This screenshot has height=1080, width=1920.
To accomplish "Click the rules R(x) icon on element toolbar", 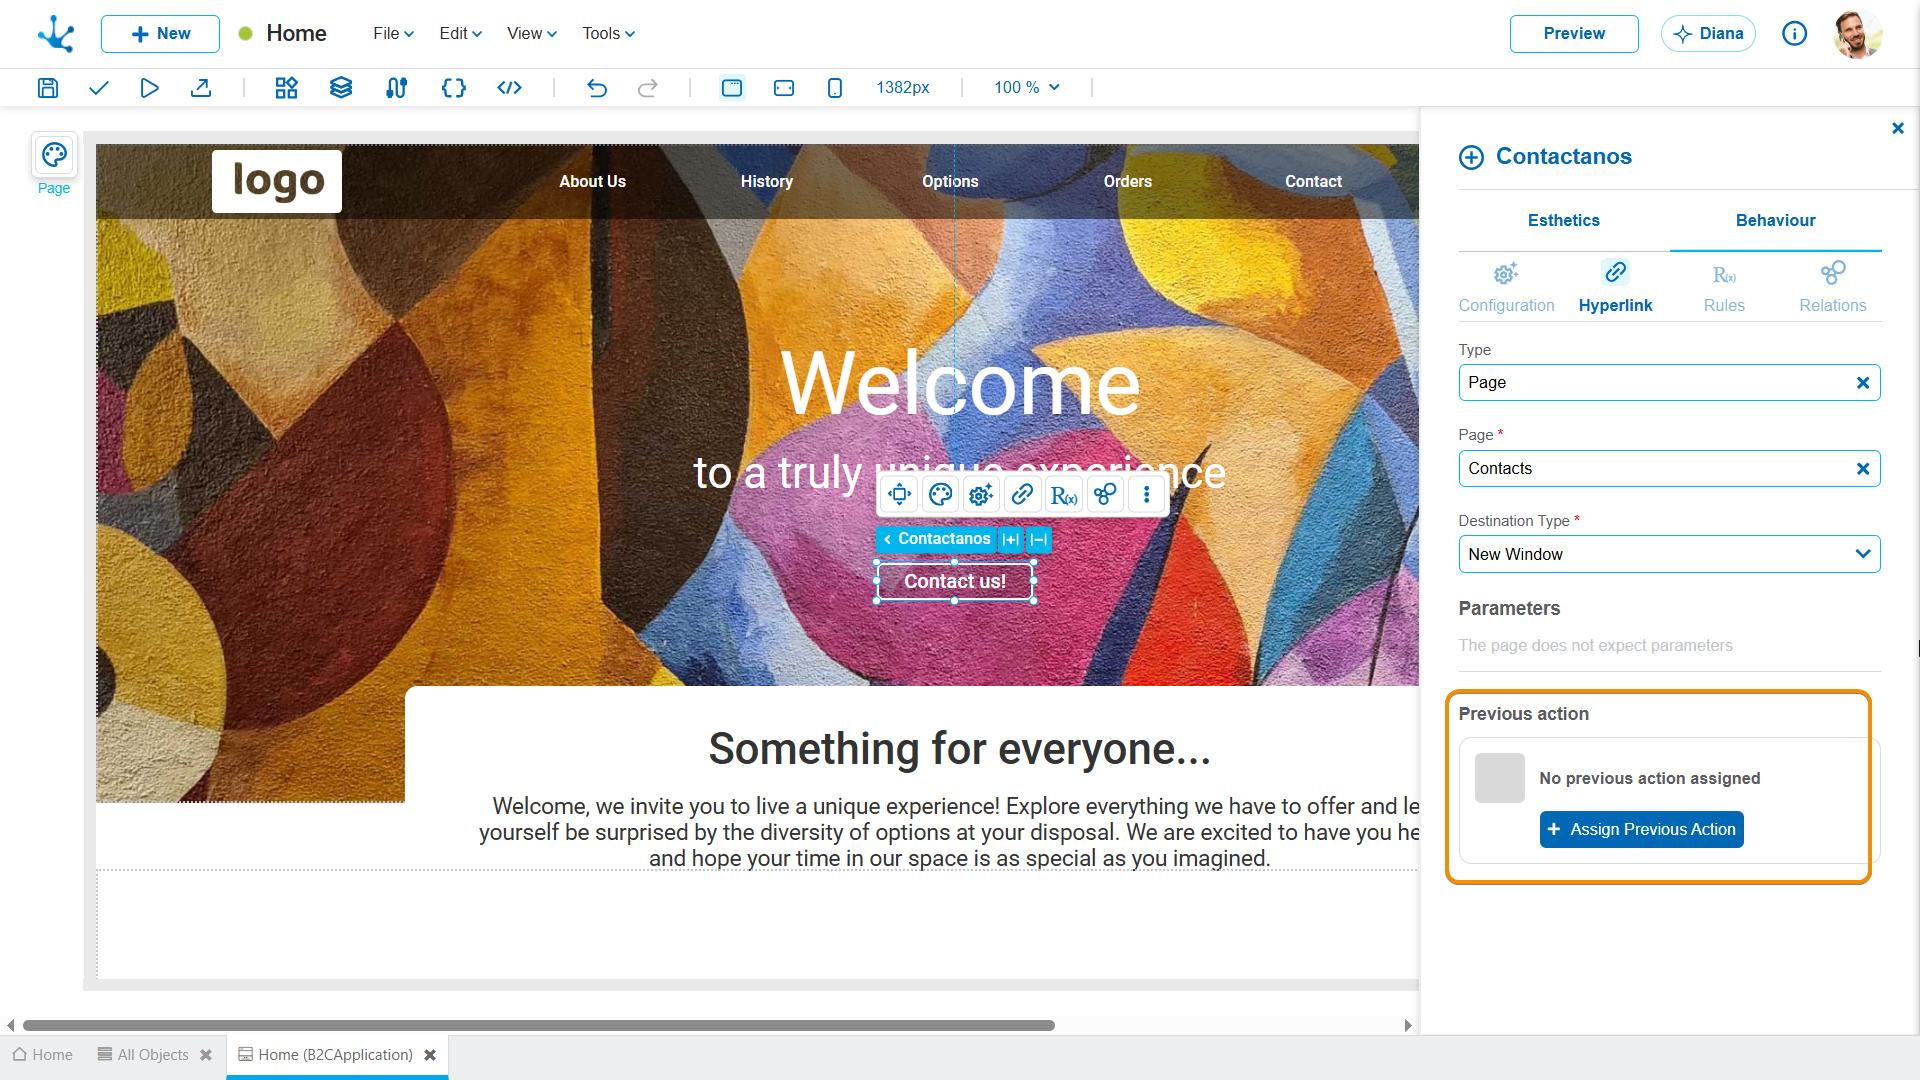I will (x=1064, y=495).
